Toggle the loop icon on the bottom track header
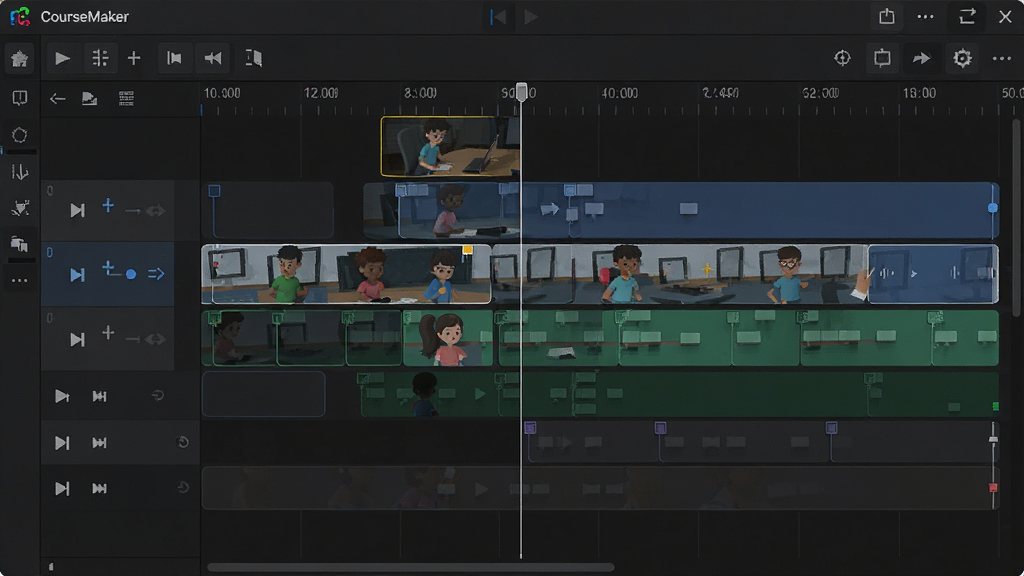 click(183, 488)
